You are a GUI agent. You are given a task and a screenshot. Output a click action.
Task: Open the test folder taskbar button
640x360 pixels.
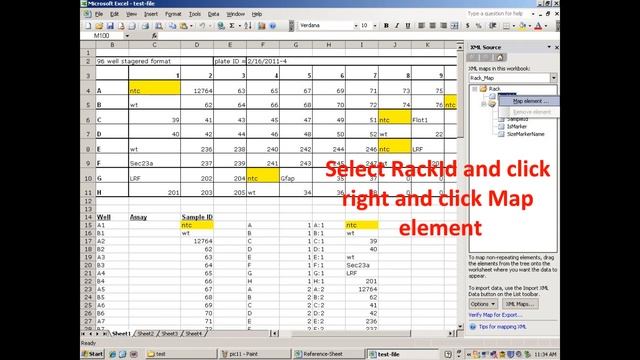(x=182, y=354)
